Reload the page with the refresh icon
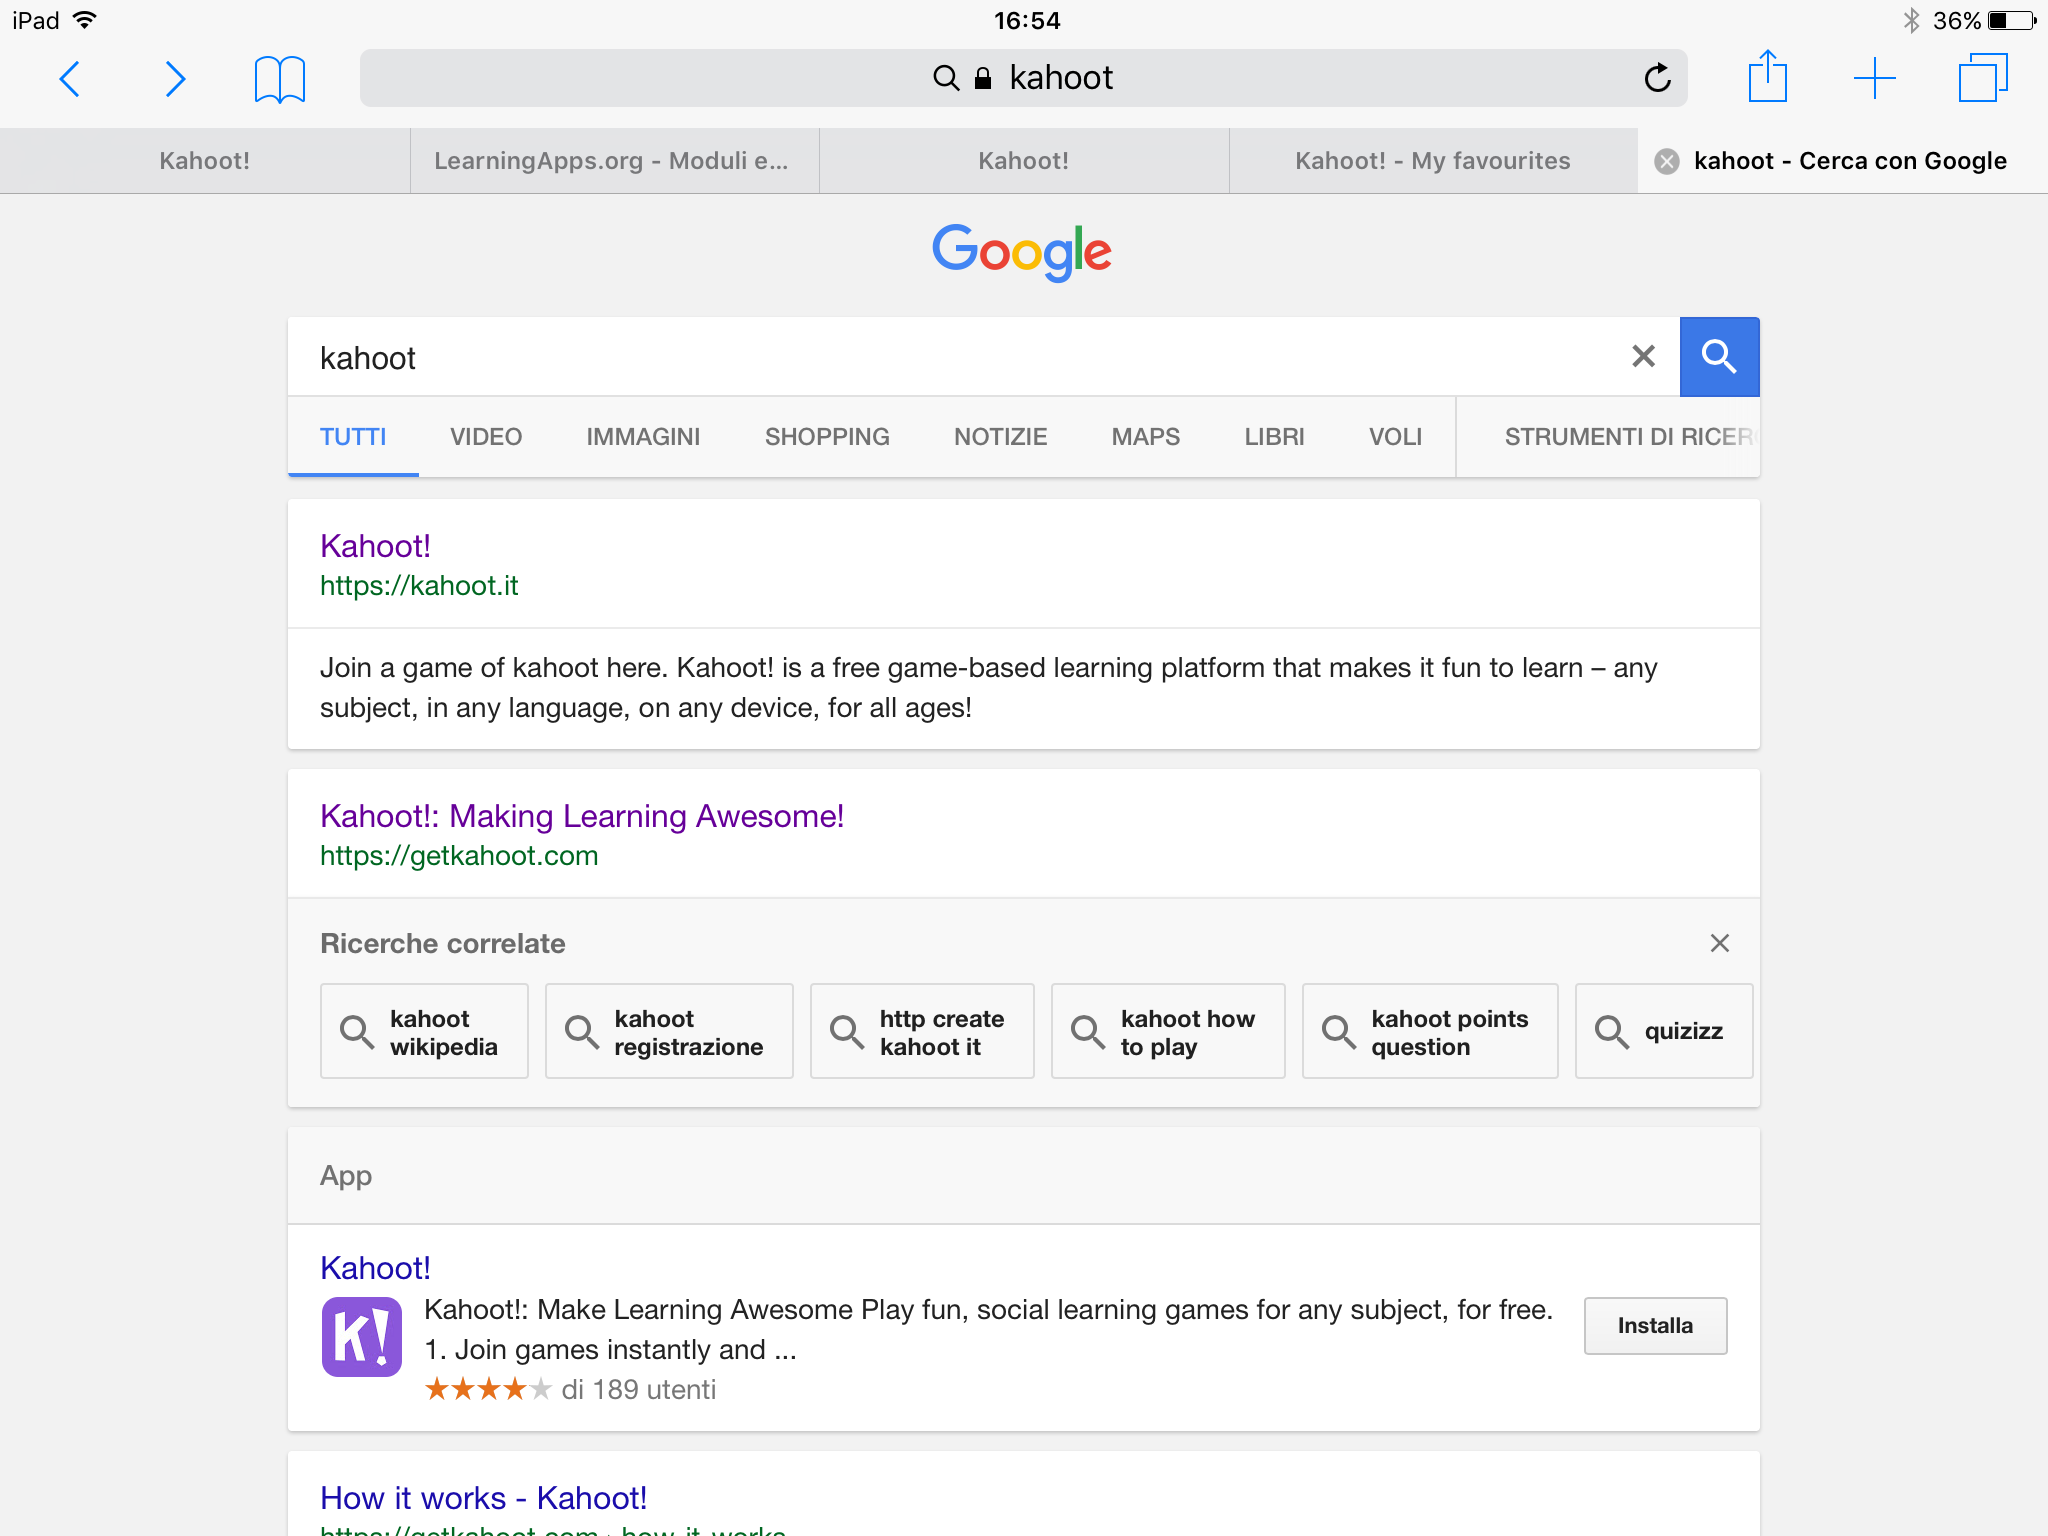This screenshot has width=2048, height=1536. (1657, 78)
